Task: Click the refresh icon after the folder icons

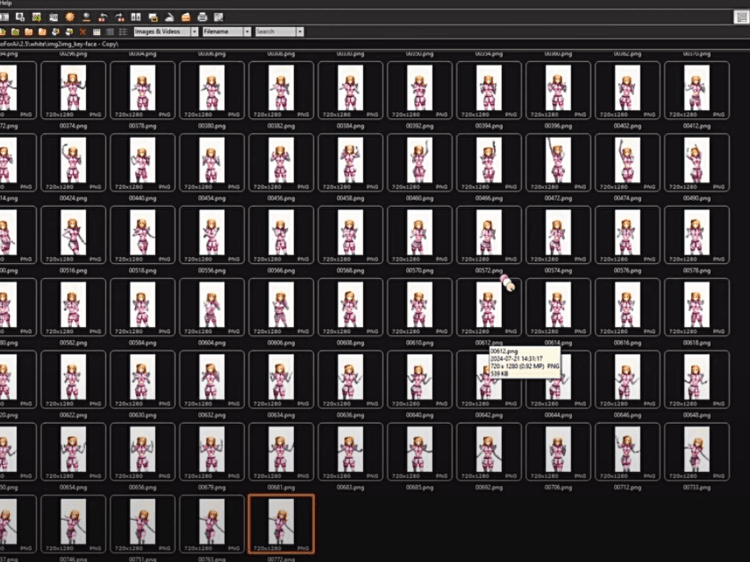Action: click(x=55, y=32)
